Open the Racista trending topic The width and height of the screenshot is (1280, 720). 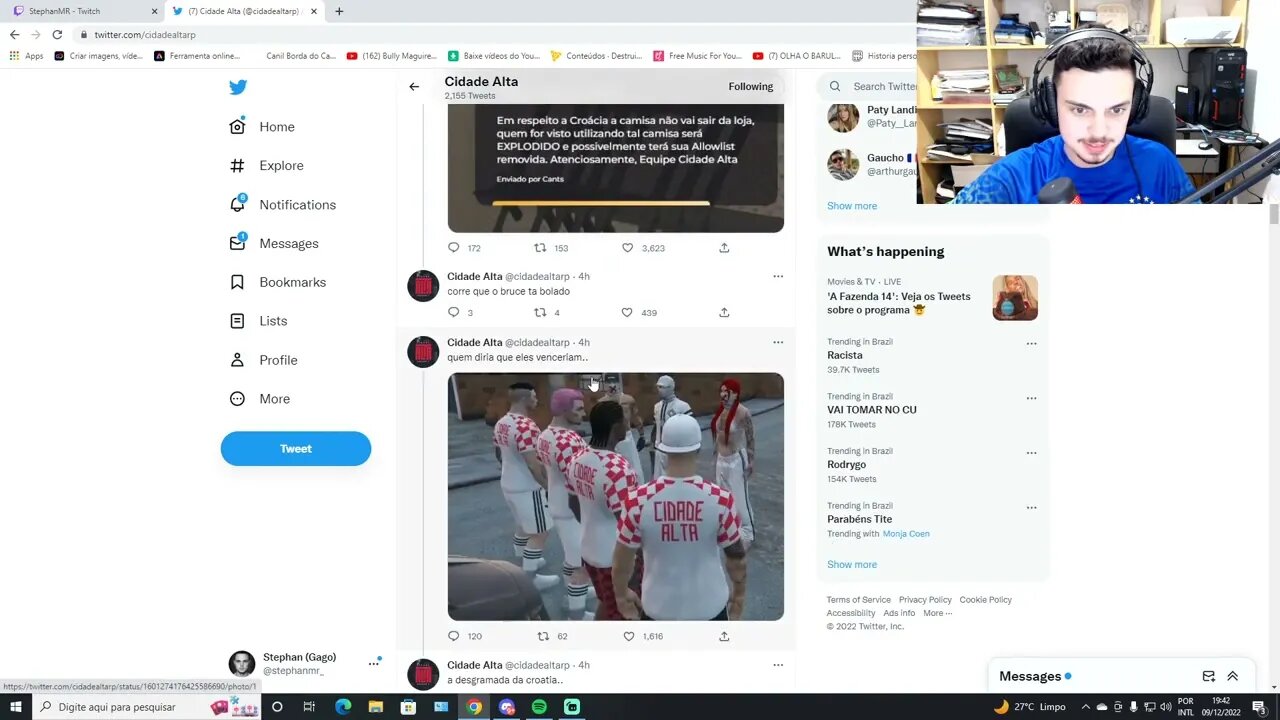[x=845, y=355]
